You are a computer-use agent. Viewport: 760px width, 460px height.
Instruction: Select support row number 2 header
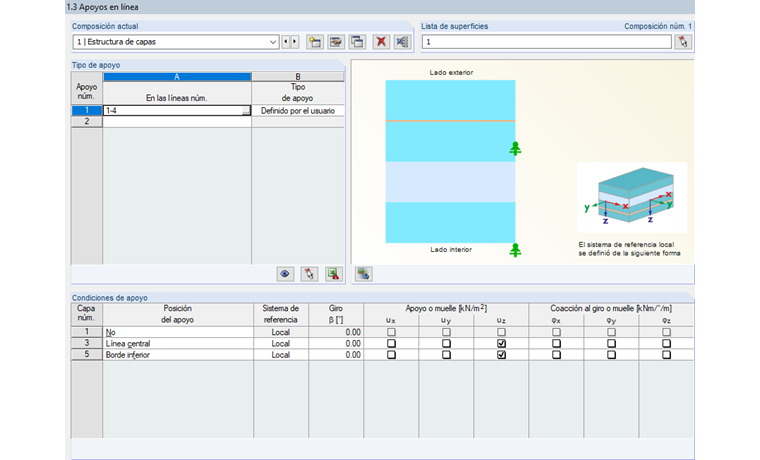click(87, 122)
